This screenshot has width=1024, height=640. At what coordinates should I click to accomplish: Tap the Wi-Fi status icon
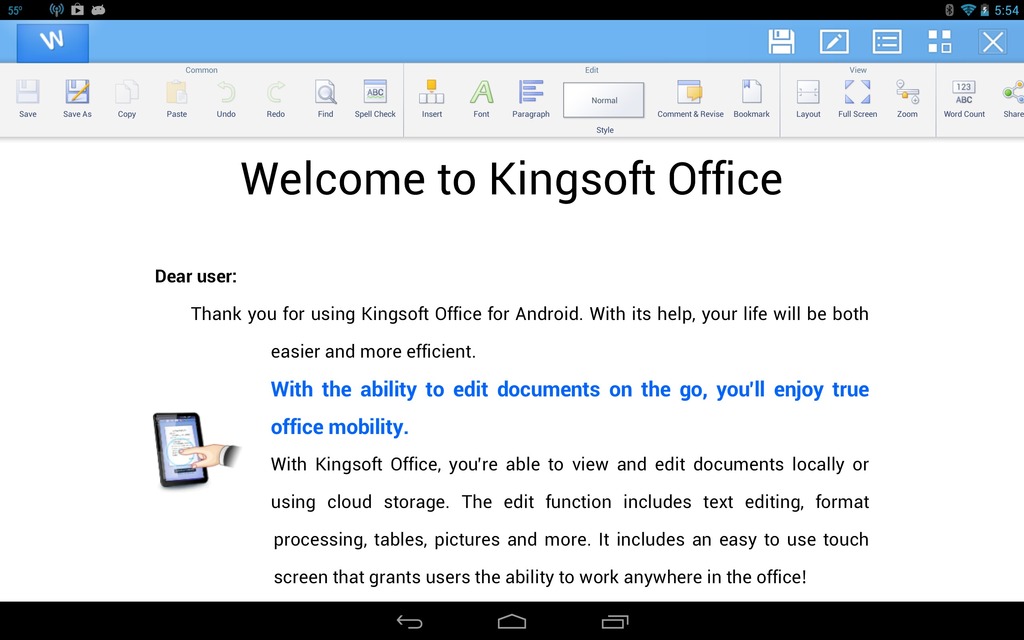point(968,10)
